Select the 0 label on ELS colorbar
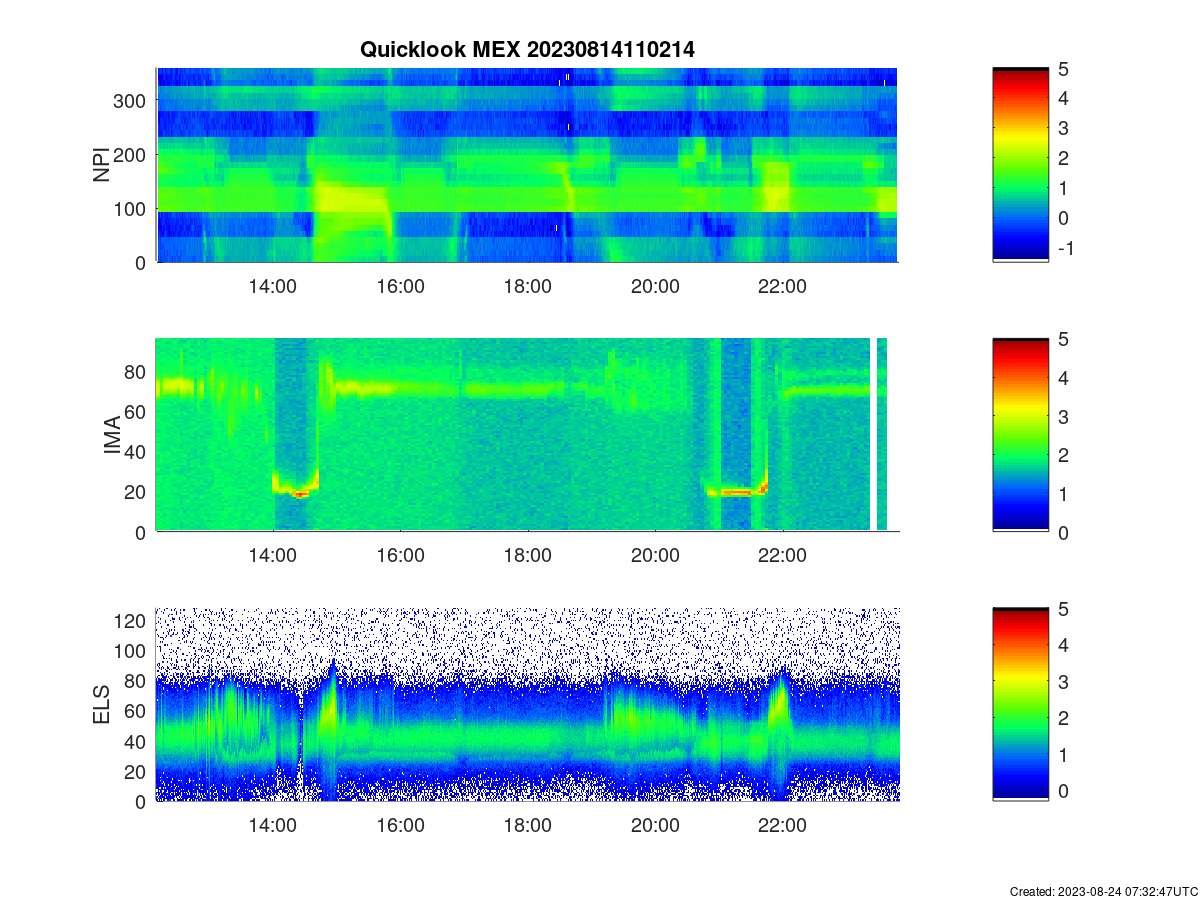Screen dimensions: 1200x900 point(1062,790)
